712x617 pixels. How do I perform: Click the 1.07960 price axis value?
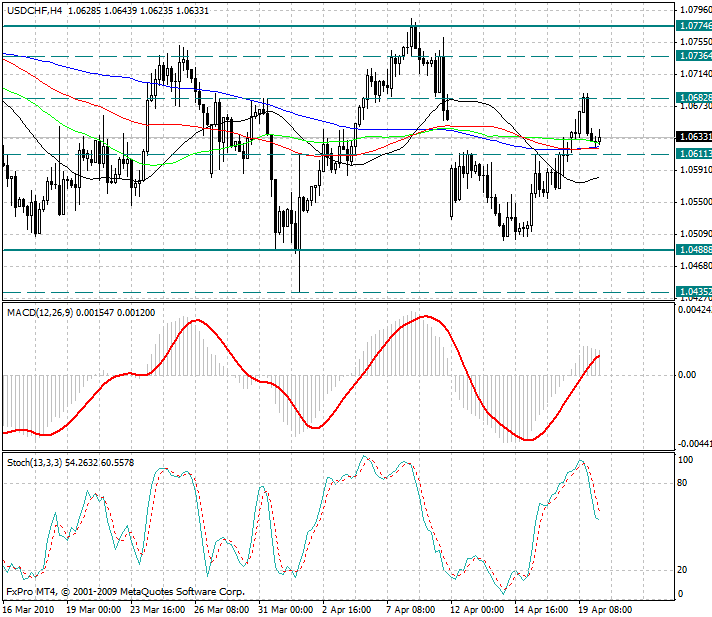(694, 10)
